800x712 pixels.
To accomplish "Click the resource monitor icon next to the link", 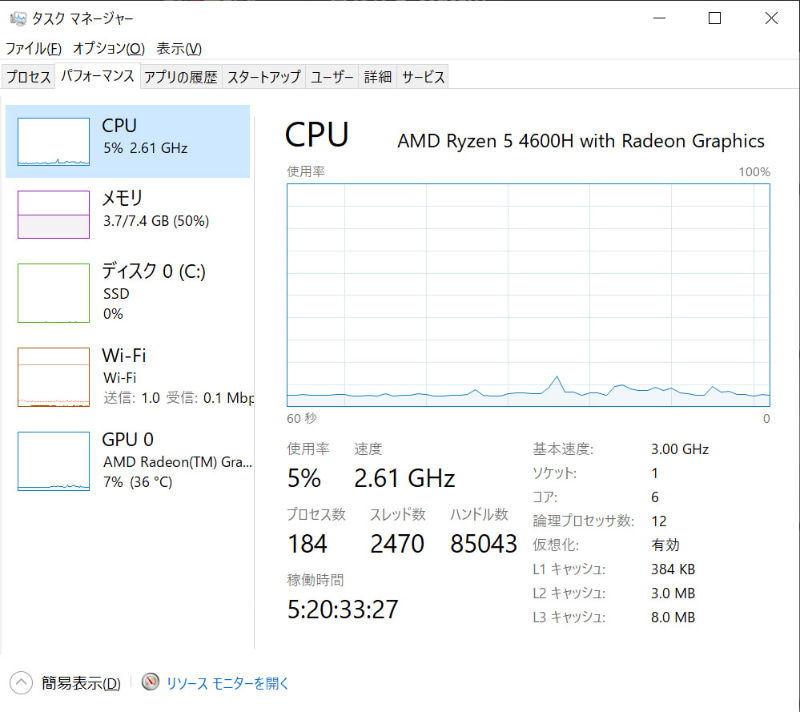I will coord(150,682).
